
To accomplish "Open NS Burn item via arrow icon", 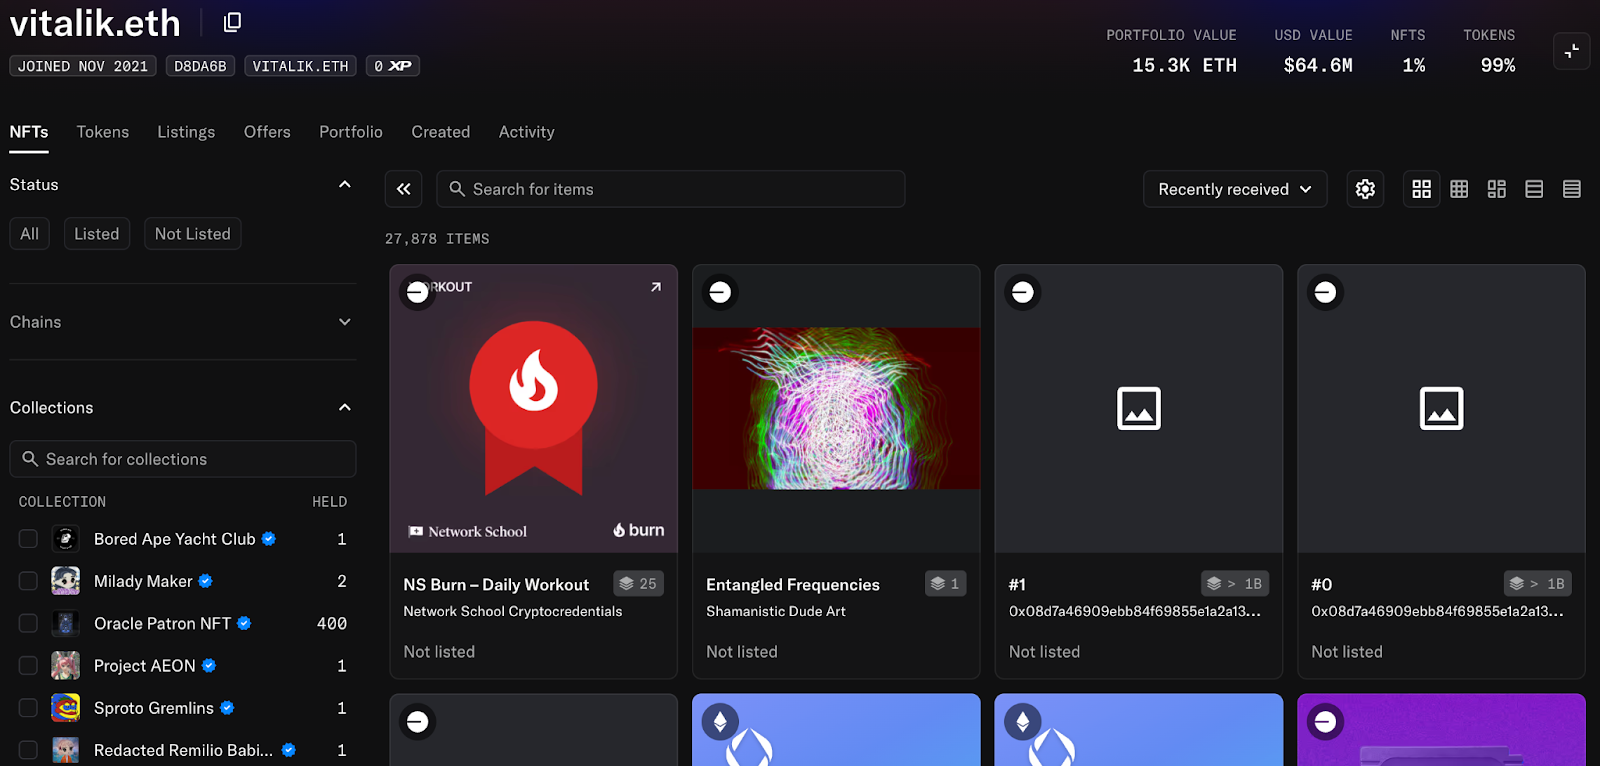I will pyautogui.click(x=656, y=287).
